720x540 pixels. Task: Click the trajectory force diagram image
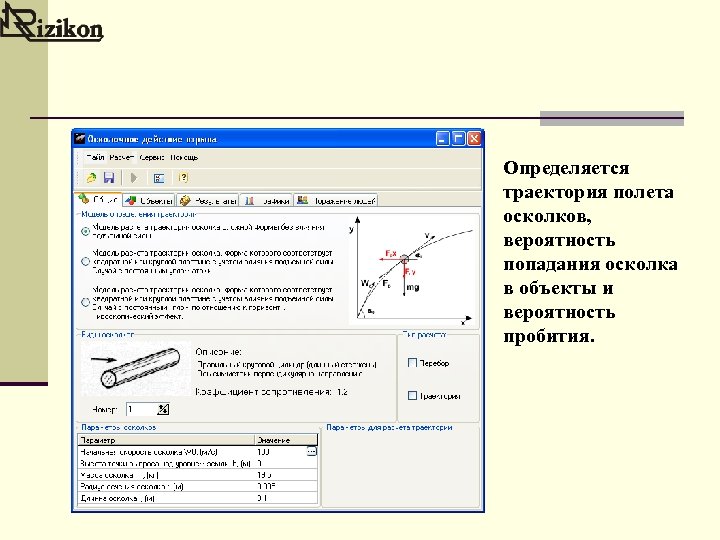[412, 271]
